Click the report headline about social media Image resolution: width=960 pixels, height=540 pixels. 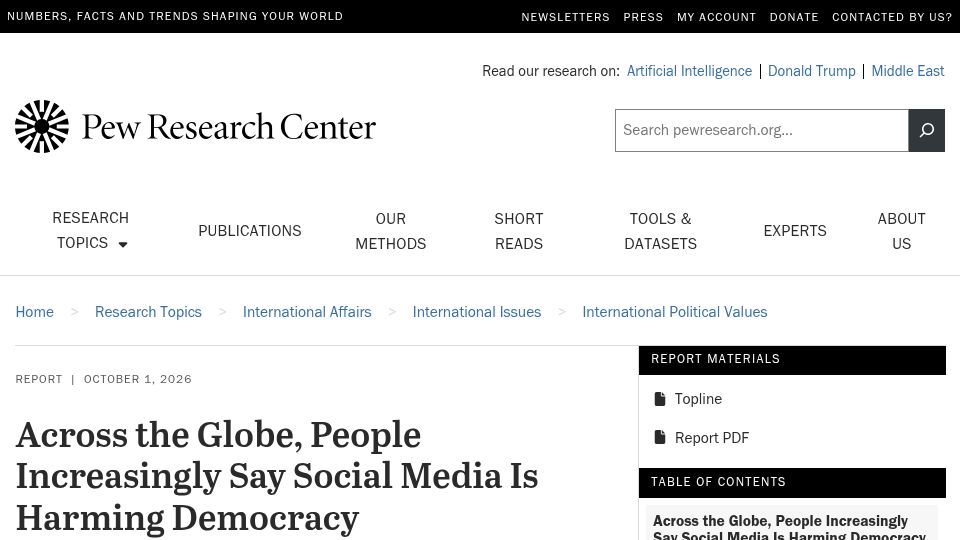(277, 476)
